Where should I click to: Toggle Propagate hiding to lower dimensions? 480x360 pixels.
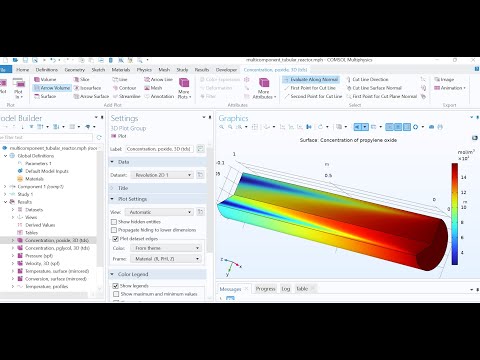click(x=114, y=230)
